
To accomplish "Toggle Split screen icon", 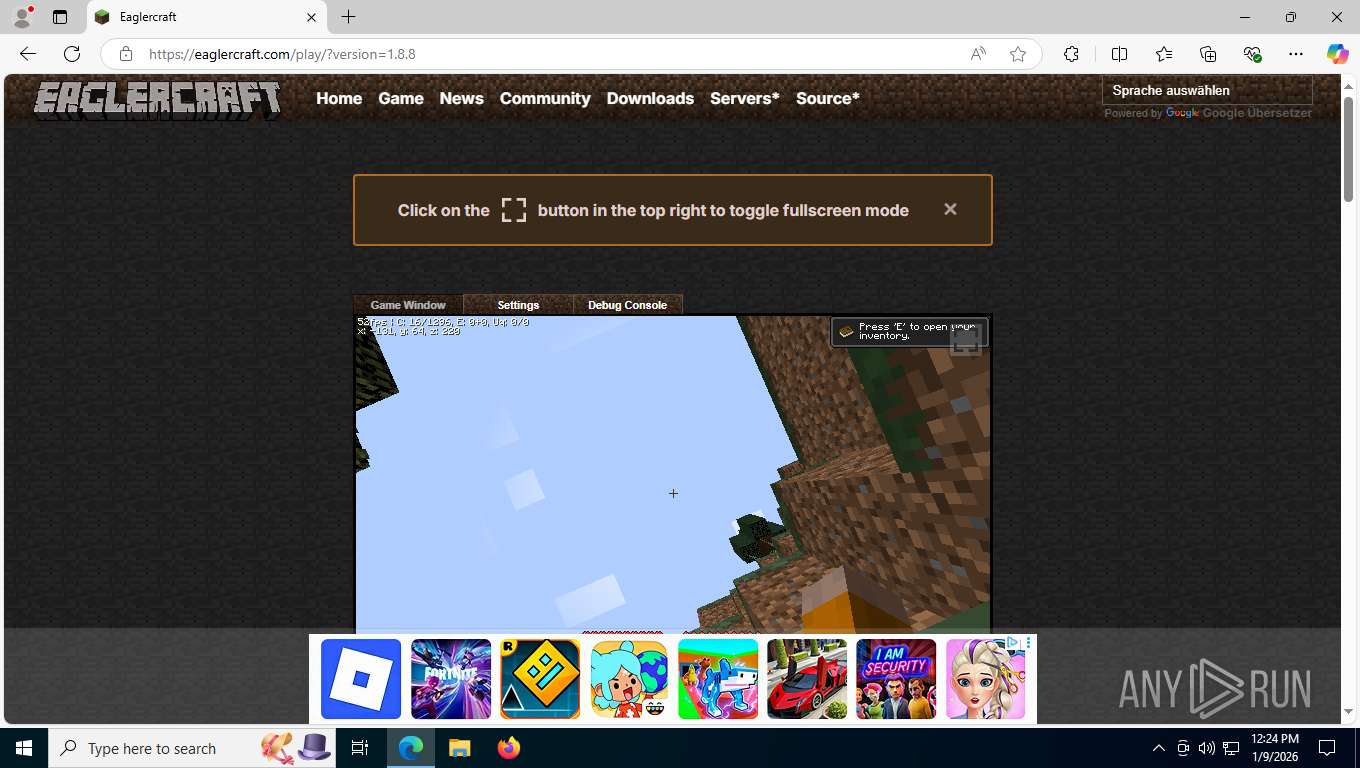I will (x=1119, y=54).
